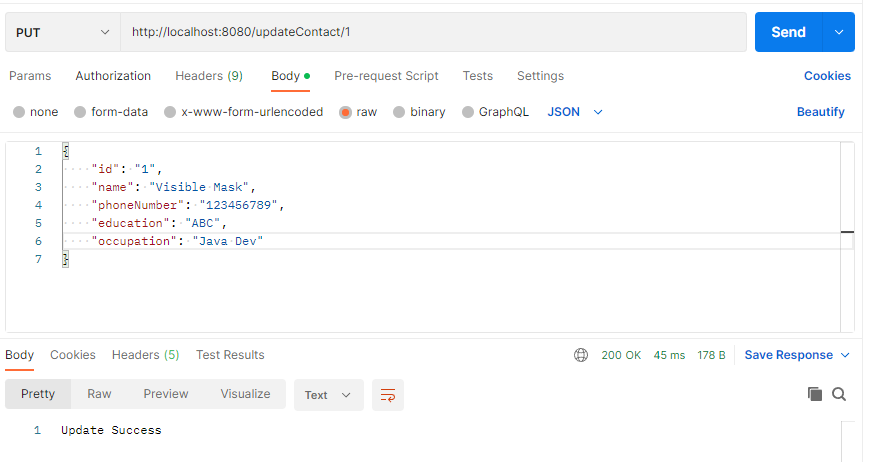
Task: Toggle word wrap icon in response
Action: click(387, 395)
